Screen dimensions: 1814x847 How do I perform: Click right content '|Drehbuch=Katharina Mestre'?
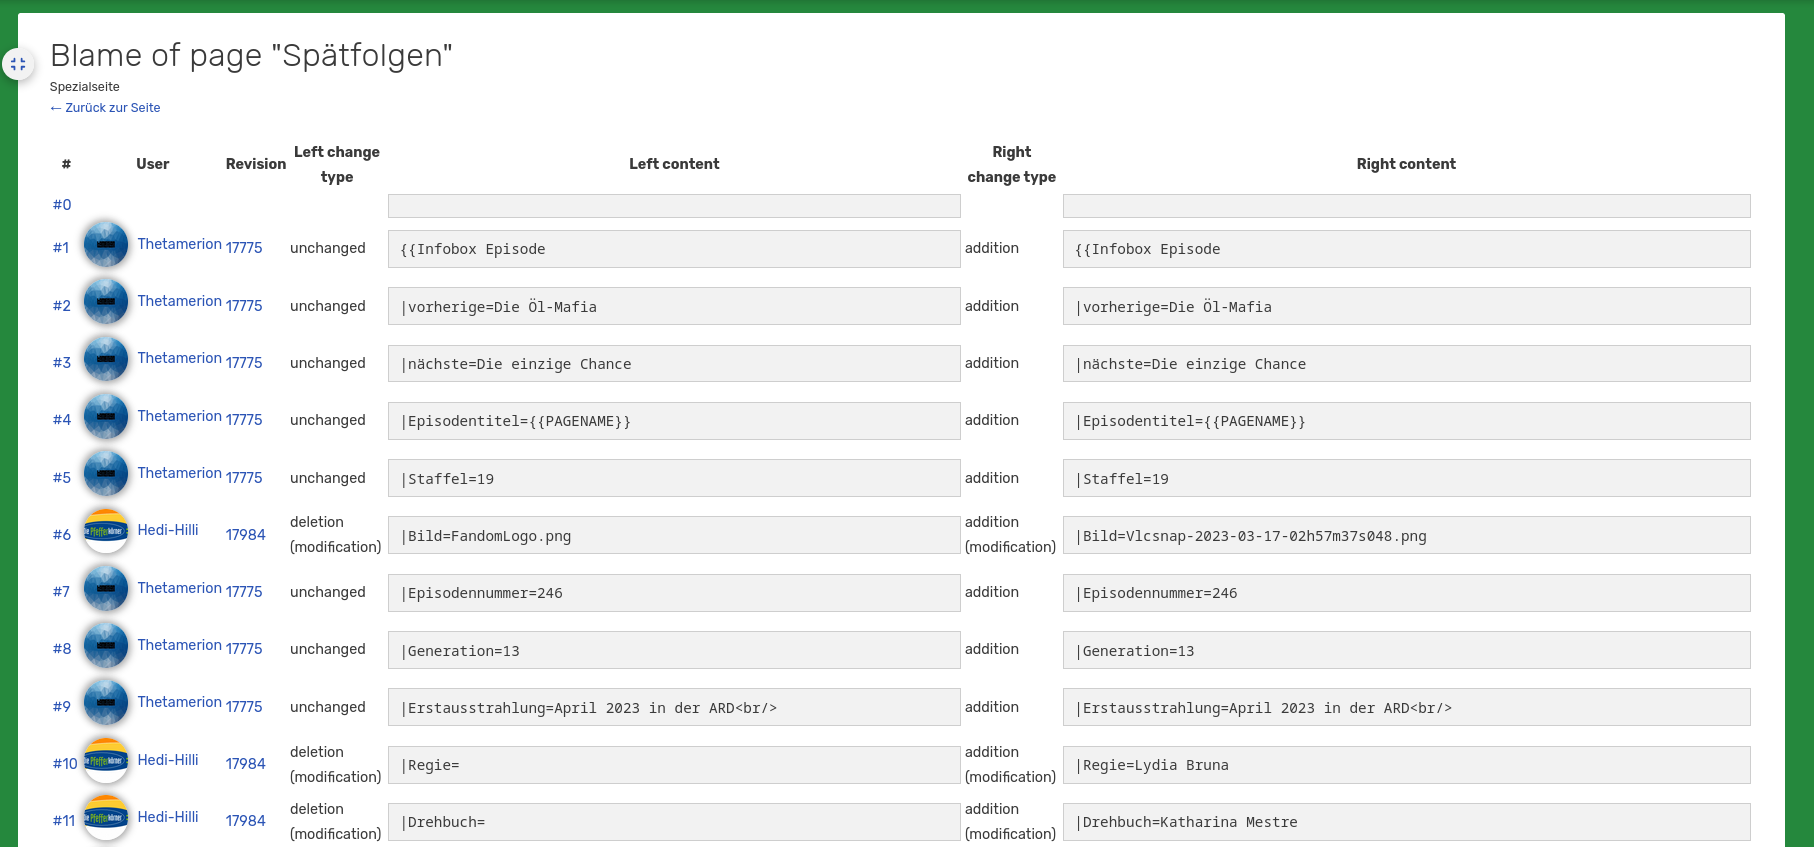(1406, 822)
